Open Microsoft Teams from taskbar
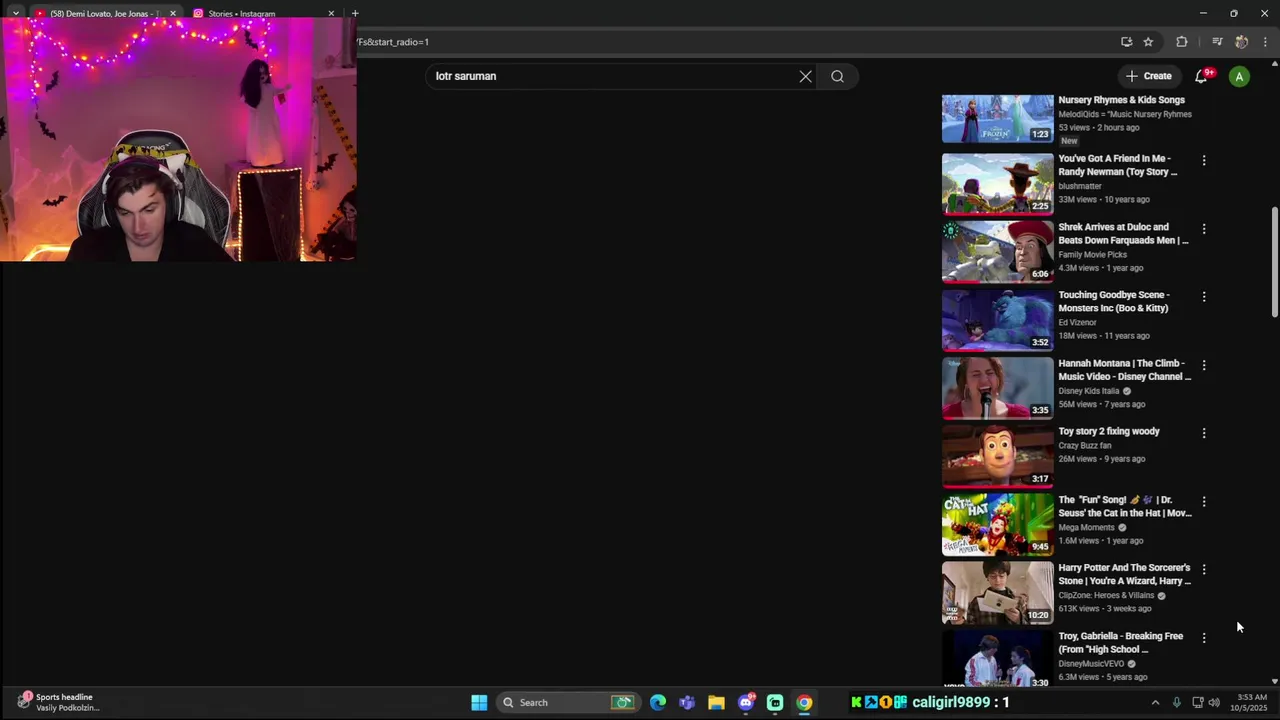 (x=687, y=702)
